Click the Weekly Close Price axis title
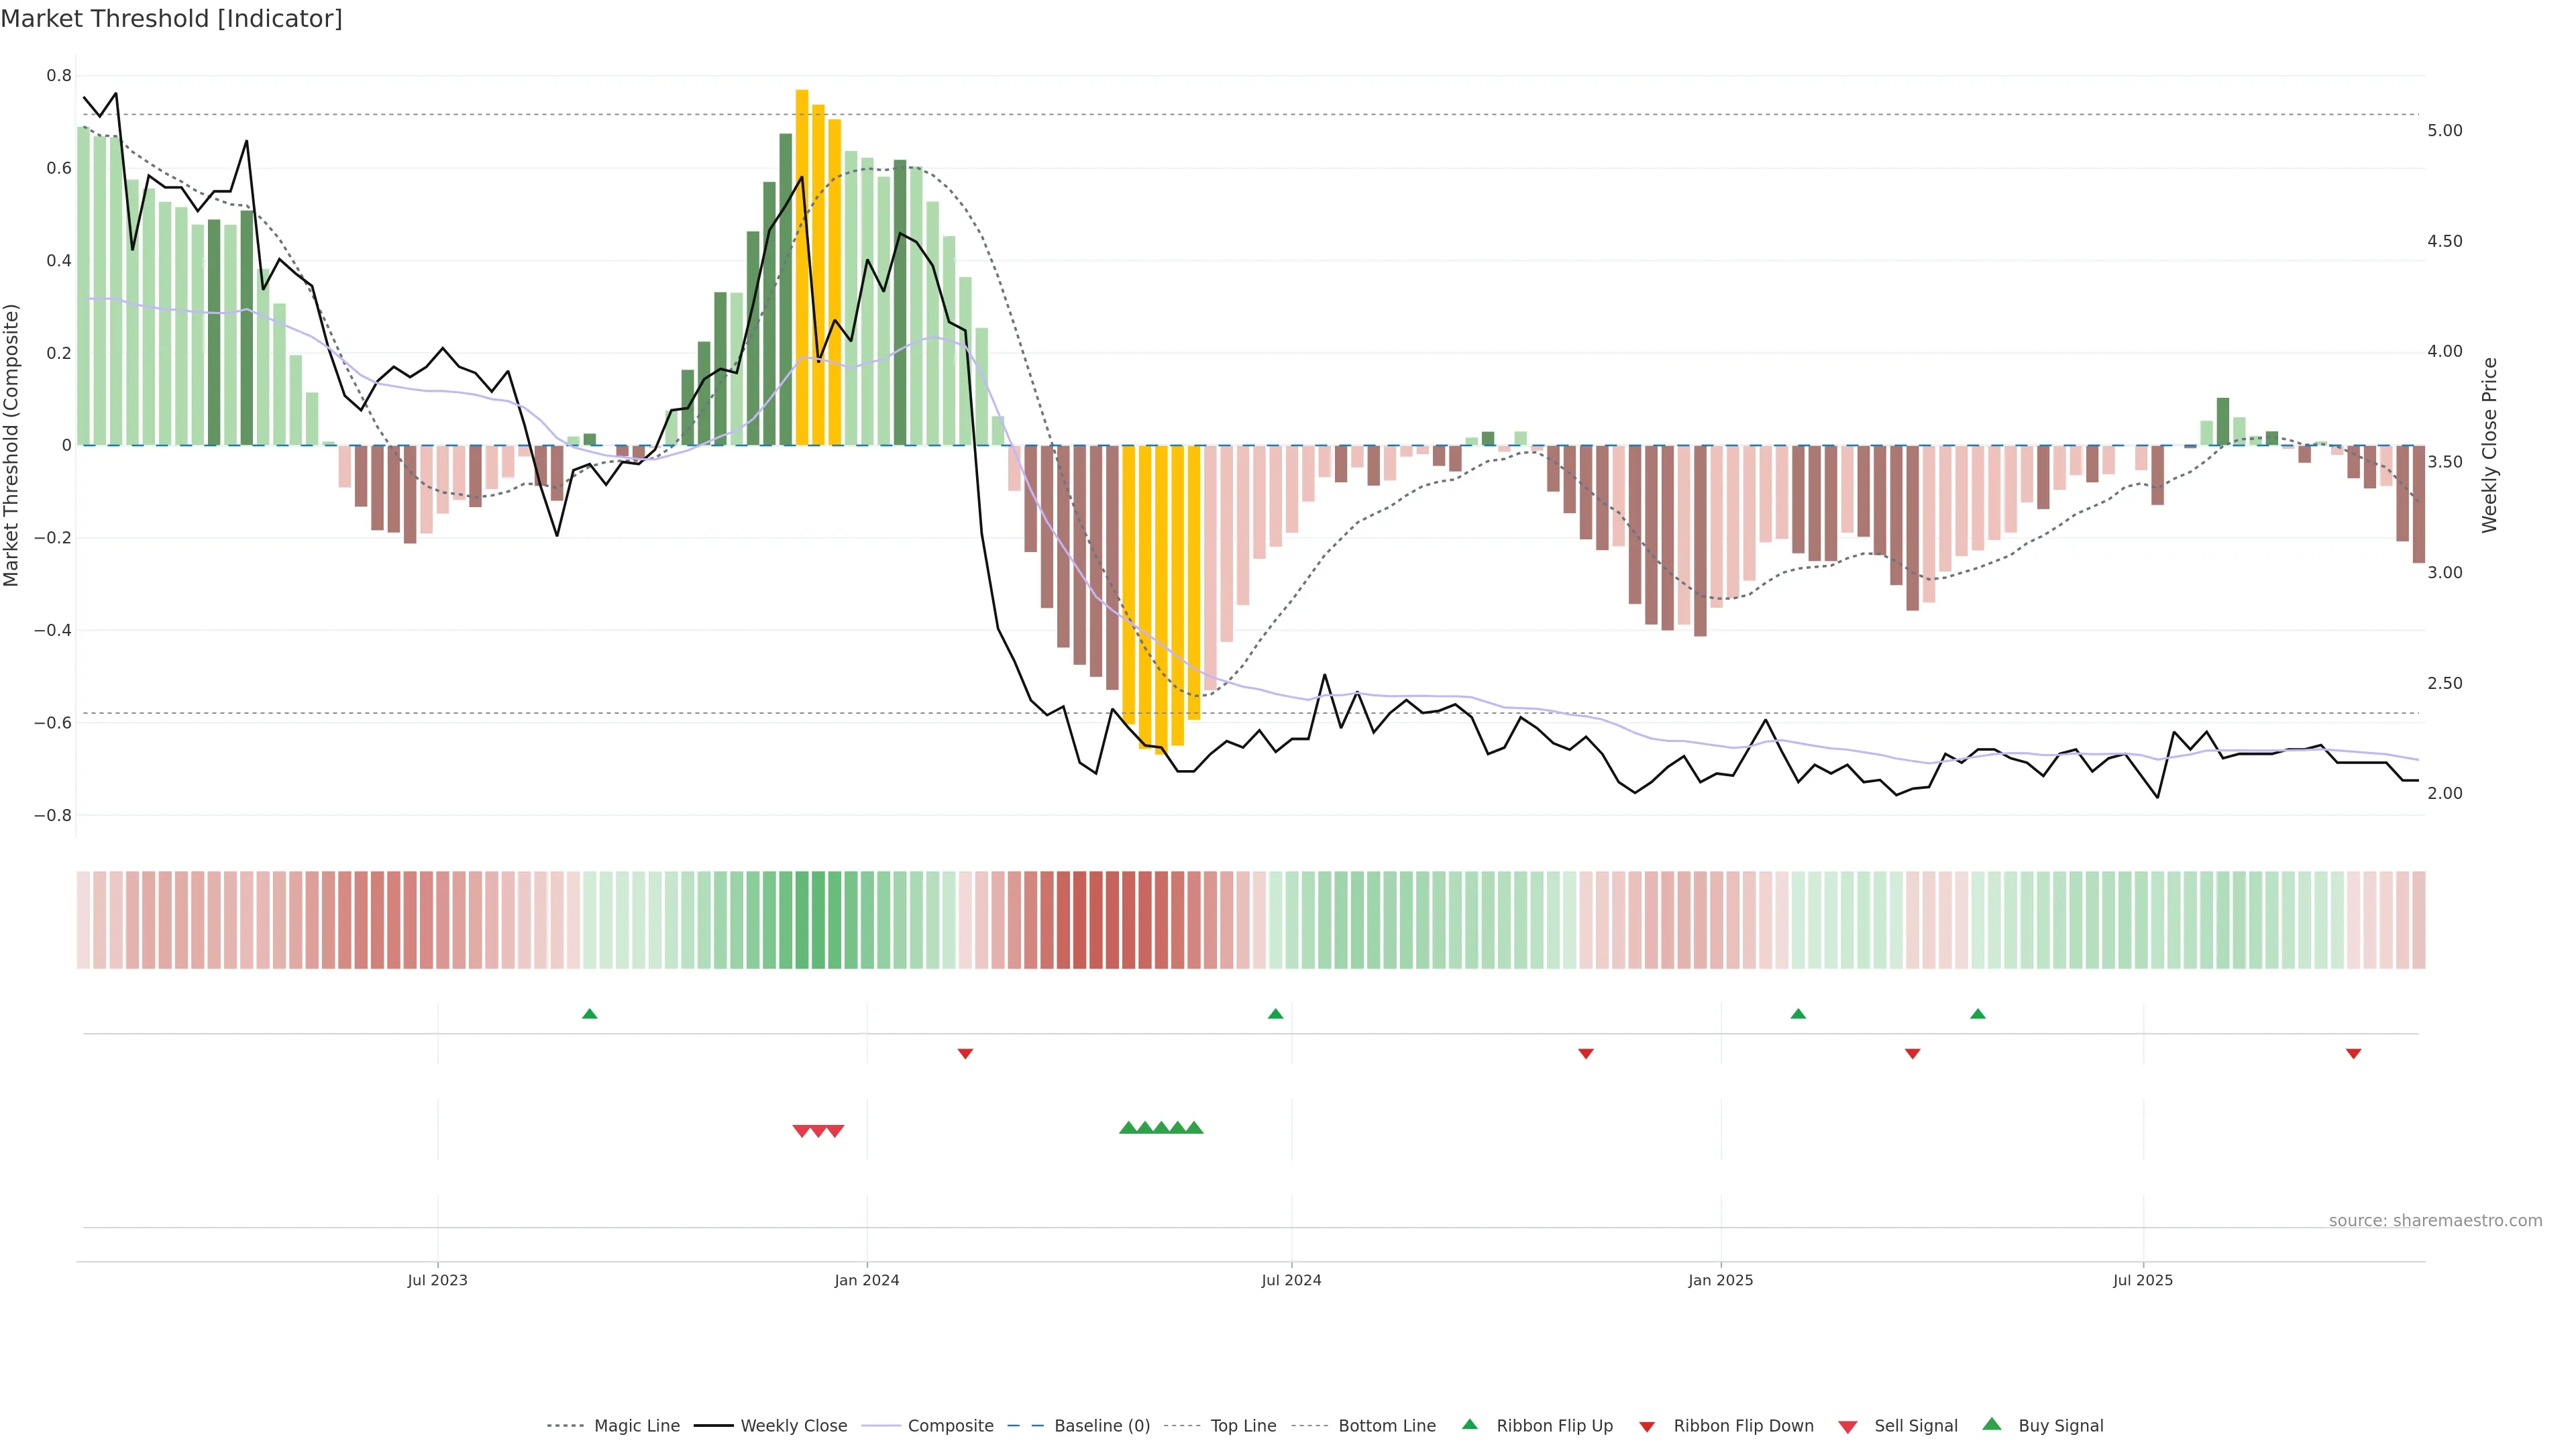Viewport: 2576px width, 1449px height. tap(2489, 445)
